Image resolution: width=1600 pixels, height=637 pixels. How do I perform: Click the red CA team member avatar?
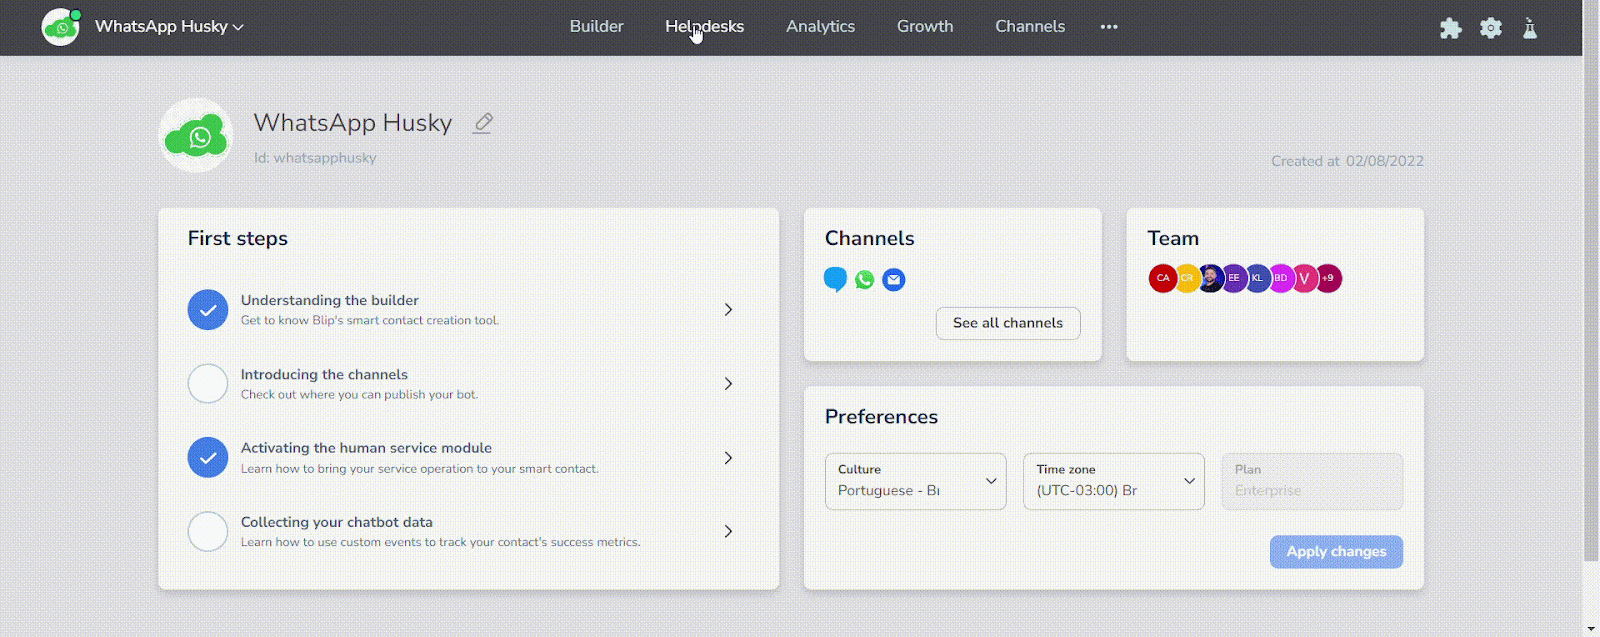pyautogui.click(x=1162, y=278)
